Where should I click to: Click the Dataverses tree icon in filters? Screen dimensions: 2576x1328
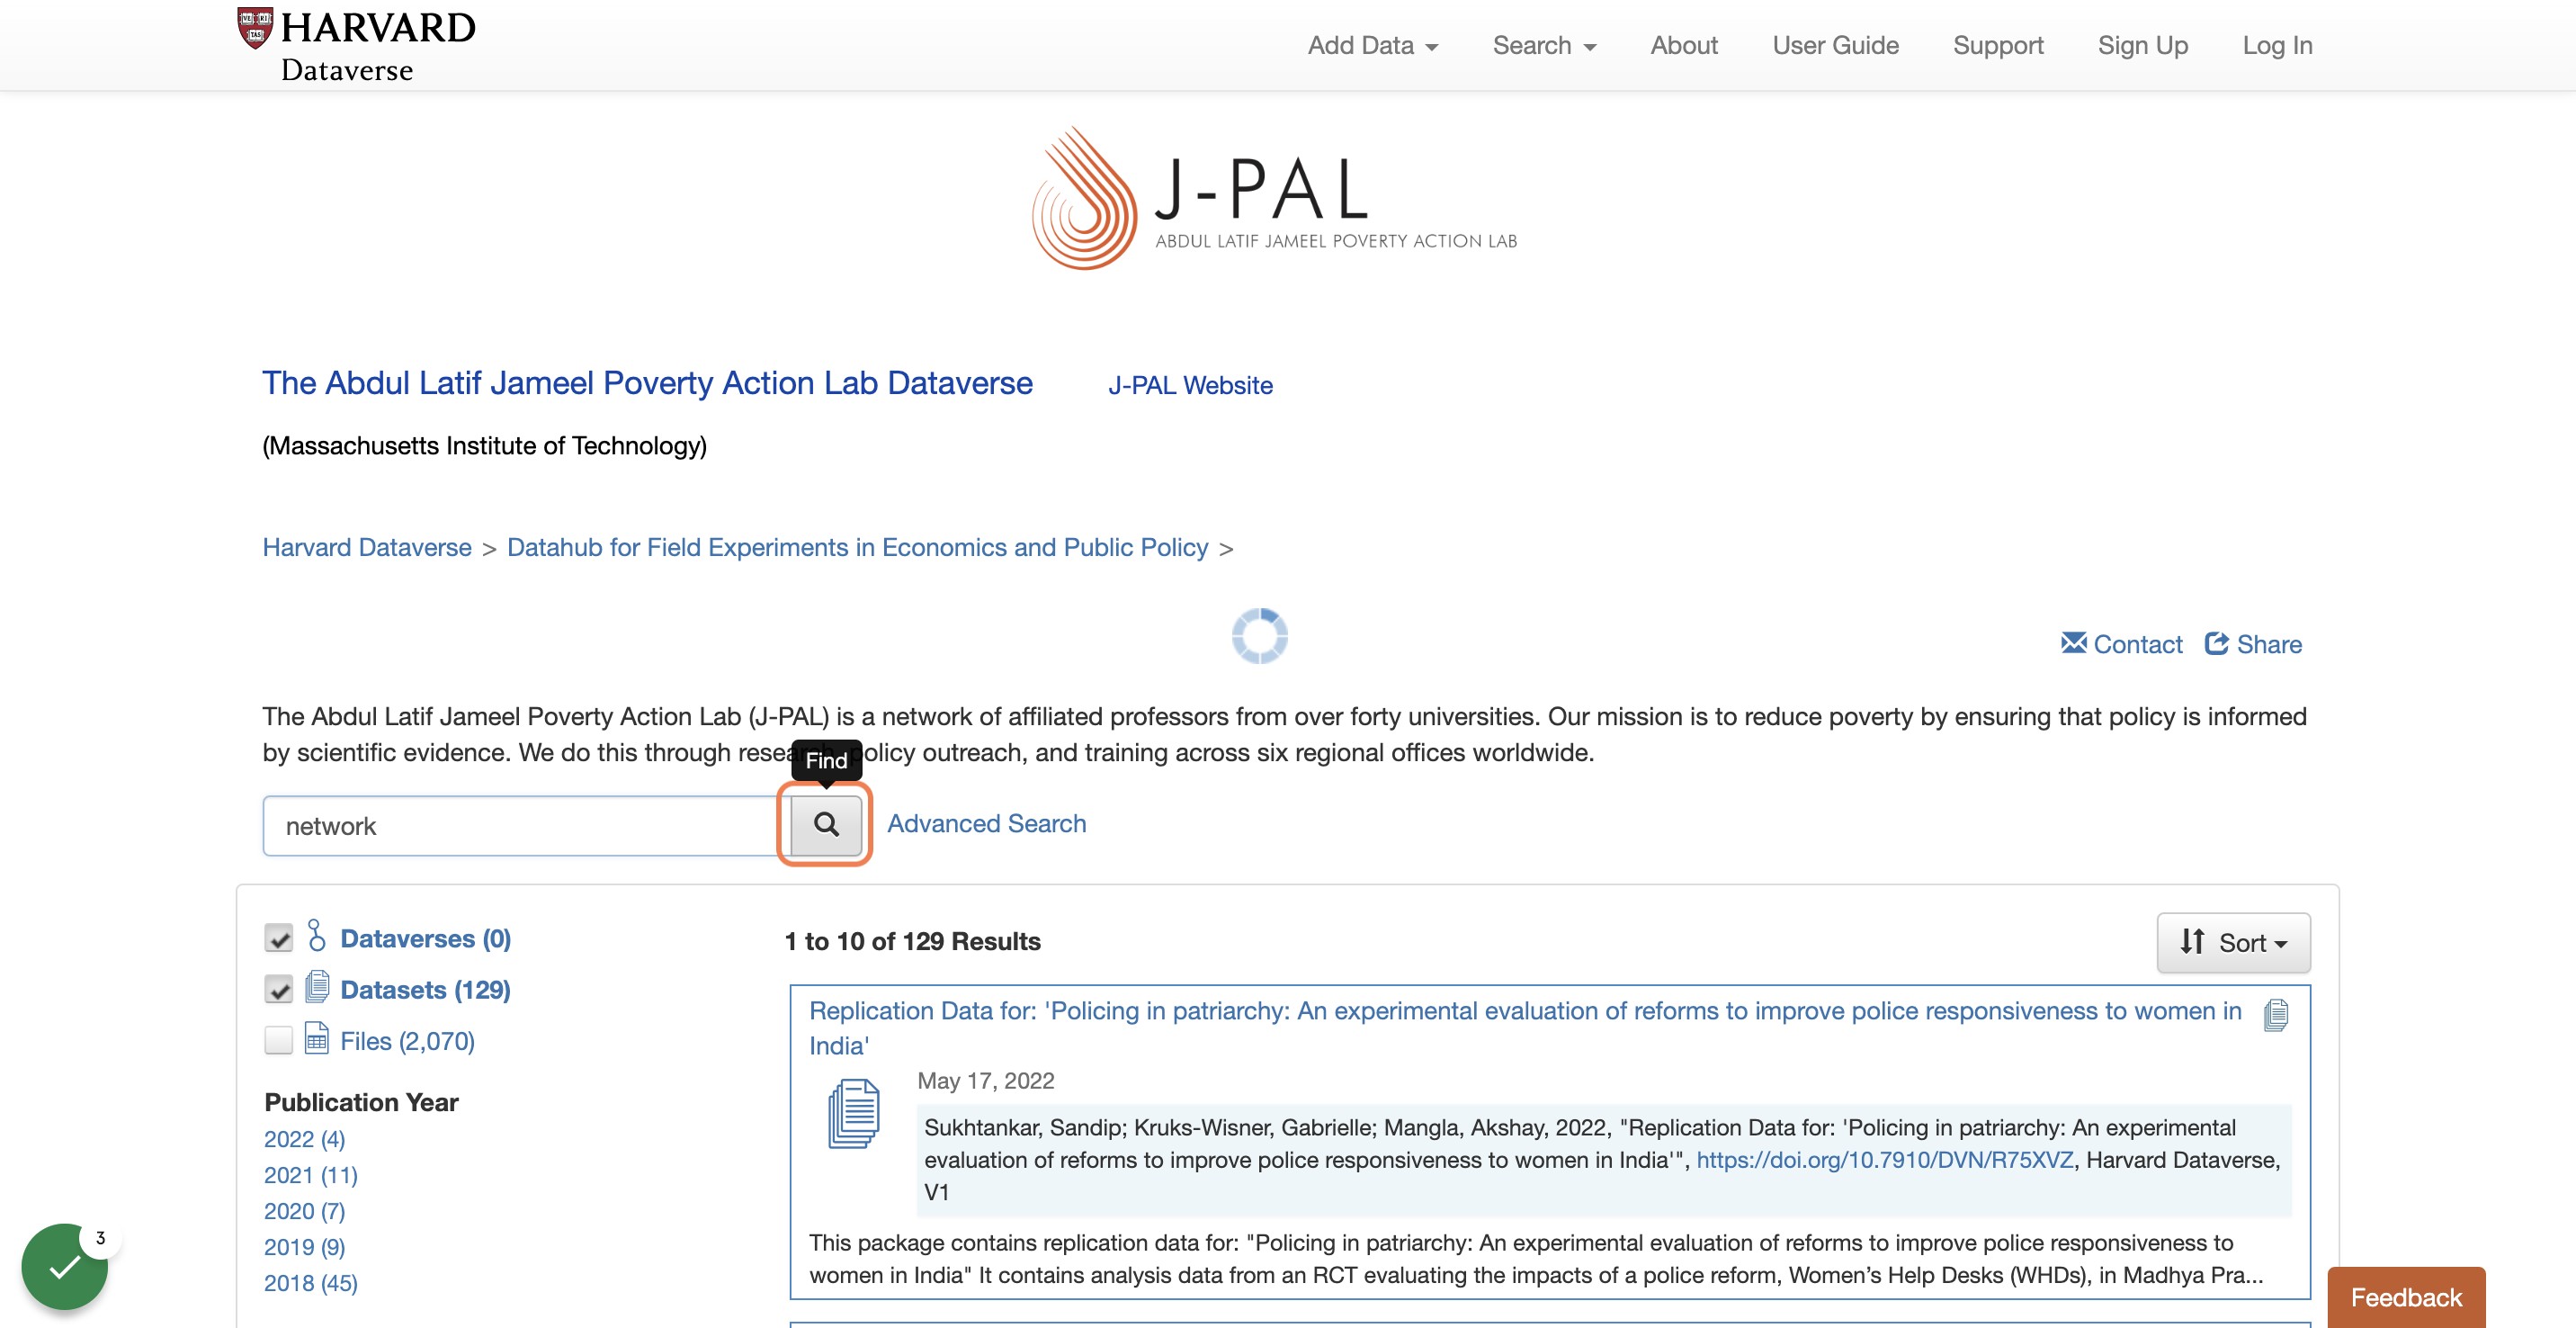[316, 936]
